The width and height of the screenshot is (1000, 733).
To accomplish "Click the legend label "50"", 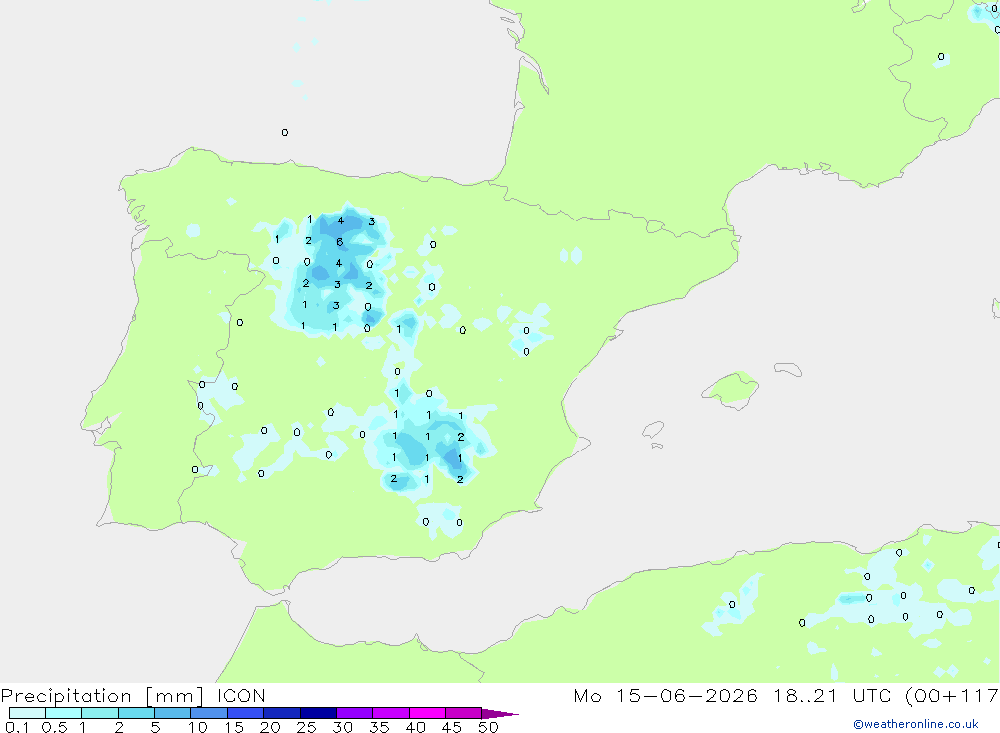I will click(488, 727).
